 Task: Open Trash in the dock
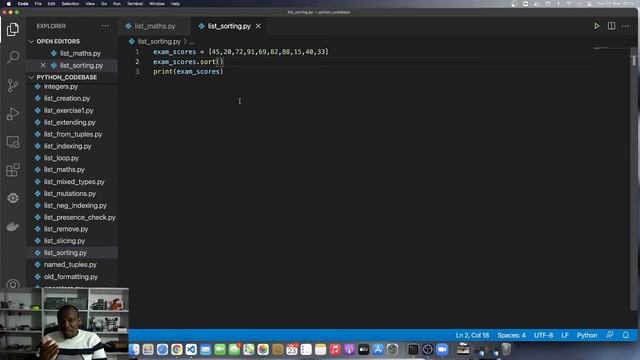506,349
